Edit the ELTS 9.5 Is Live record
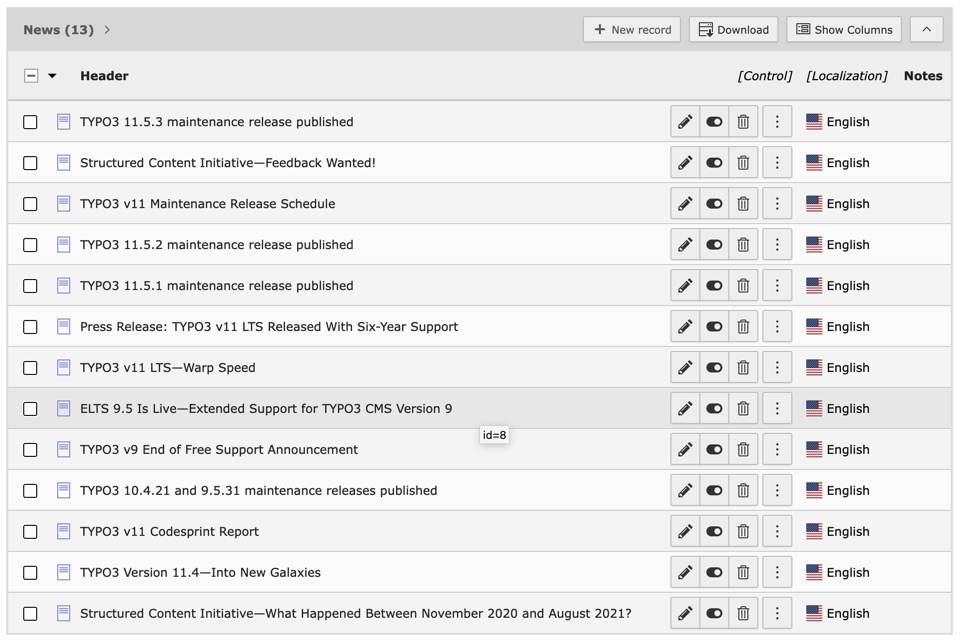This screenshot has height=644, width=962. coord(685,409)
